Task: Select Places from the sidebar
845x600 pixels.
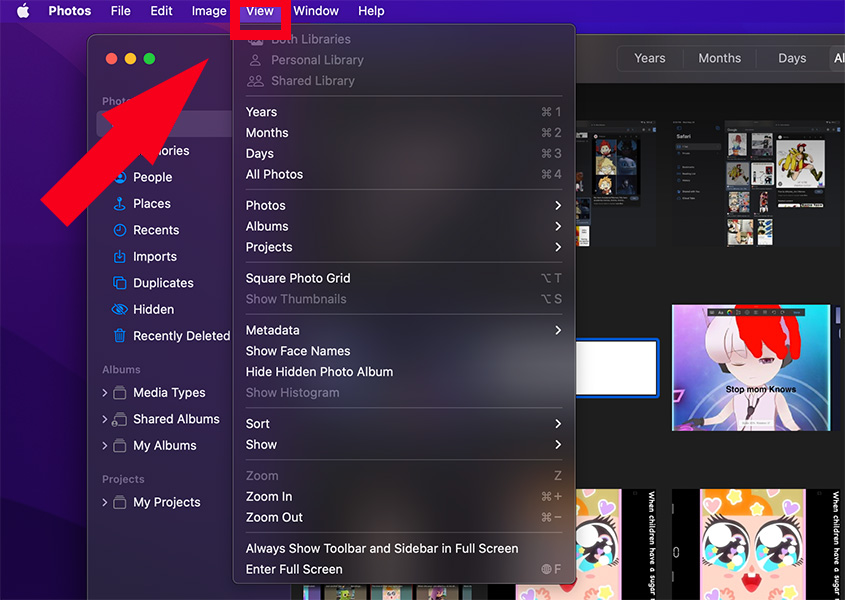Action: [x=153, y=203]
